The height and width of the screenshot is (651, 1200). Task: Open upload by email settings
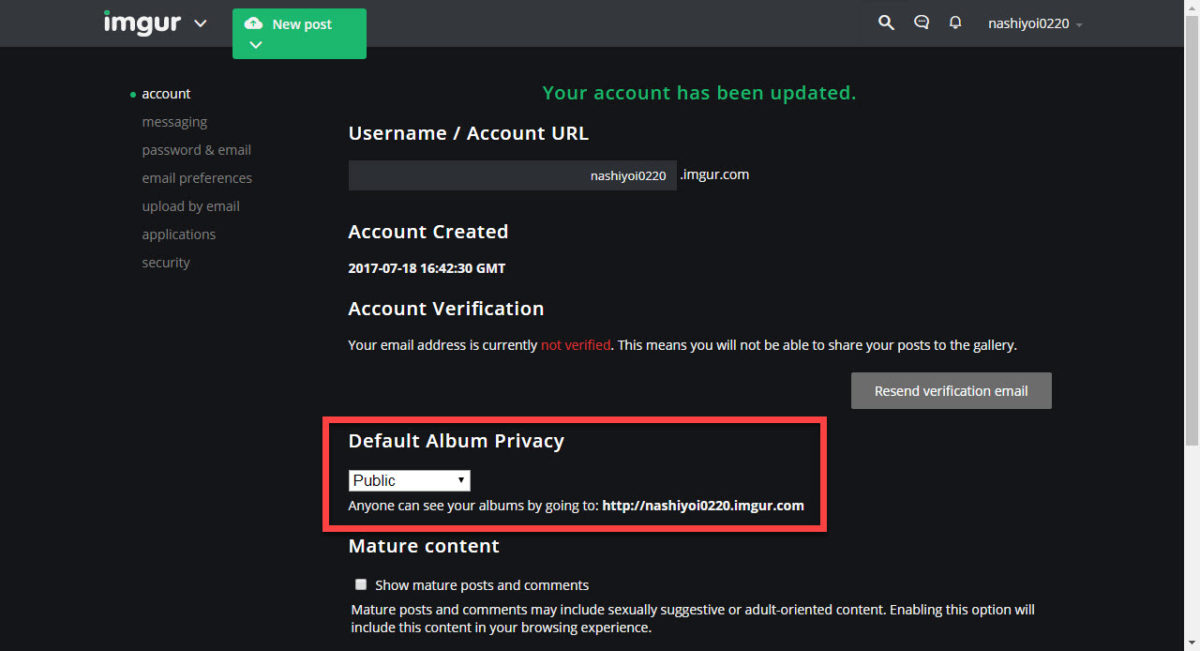tap(190, 206)
